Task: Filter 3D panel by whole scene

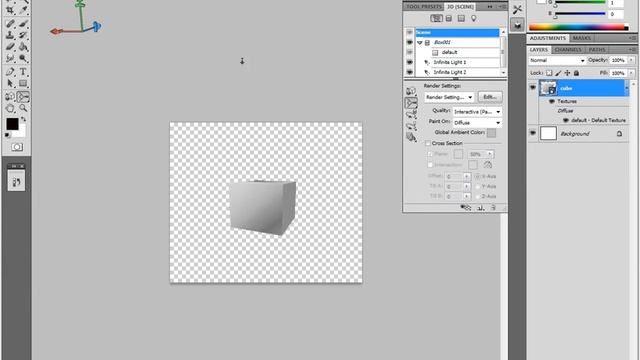Action: tap(436, 18)
